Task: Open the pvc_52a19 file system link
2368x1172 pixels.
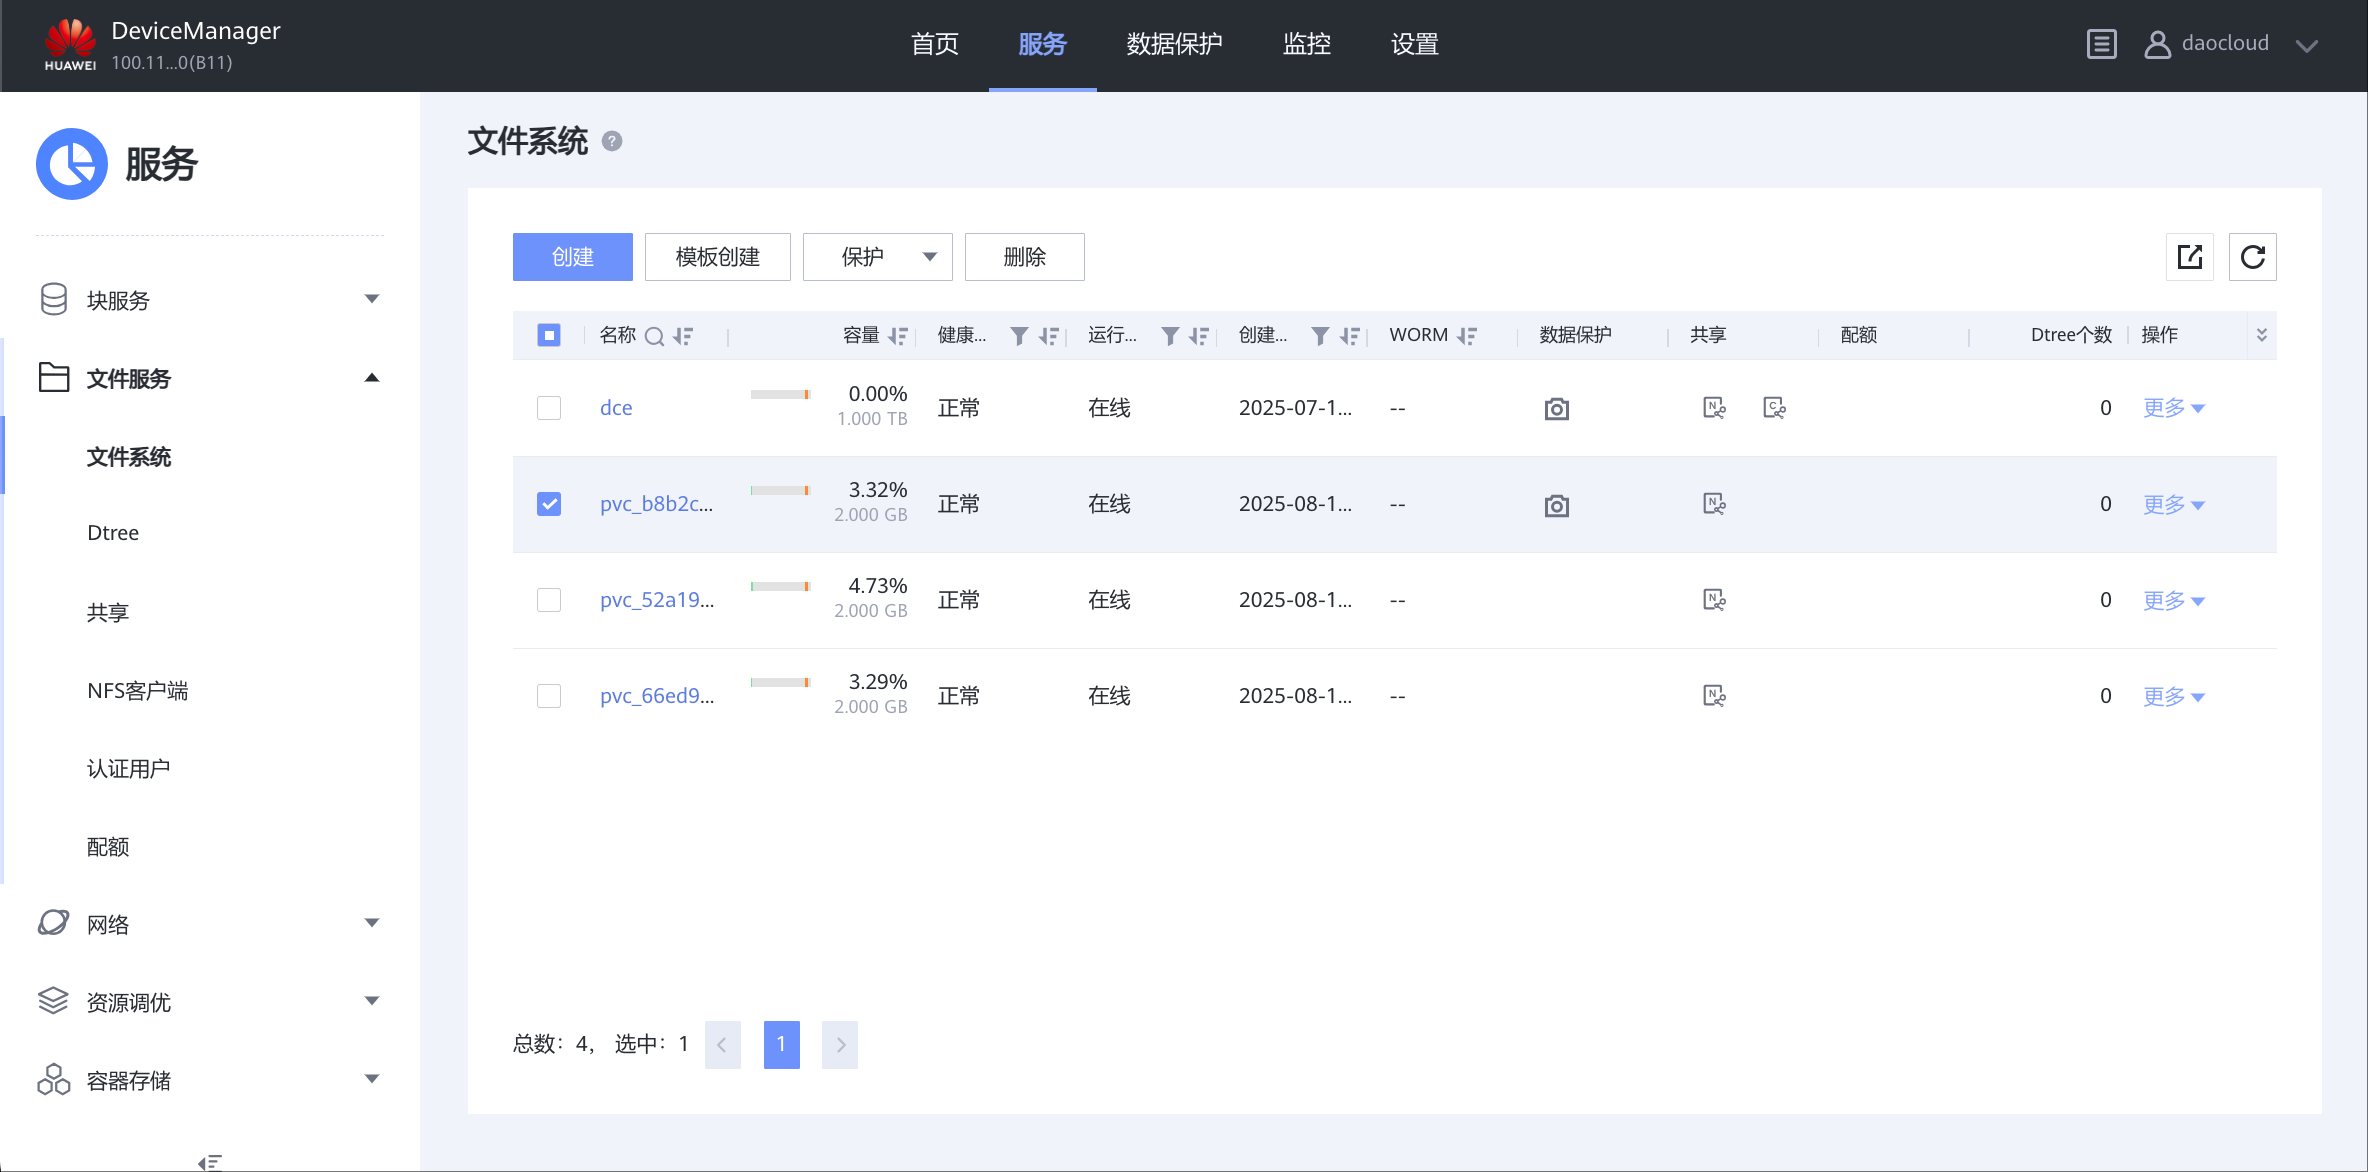Action: pos(656,600)
